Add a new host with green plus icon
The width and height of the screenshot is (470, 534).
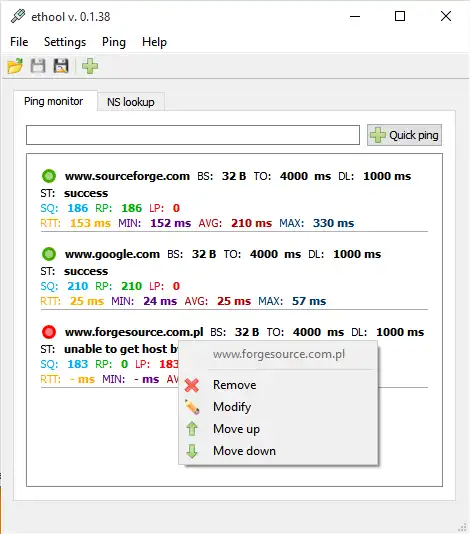[x=90, y=66]
